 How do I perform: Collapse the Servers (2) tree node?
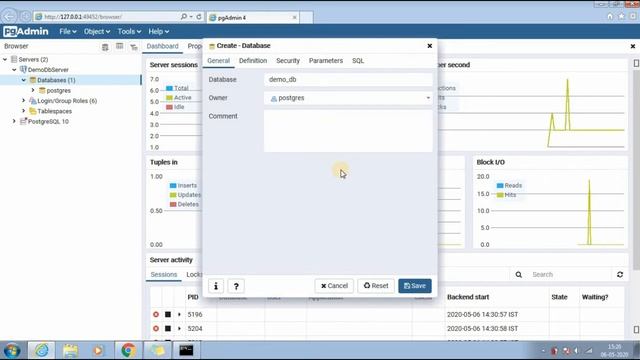click(x=5, y=59)
